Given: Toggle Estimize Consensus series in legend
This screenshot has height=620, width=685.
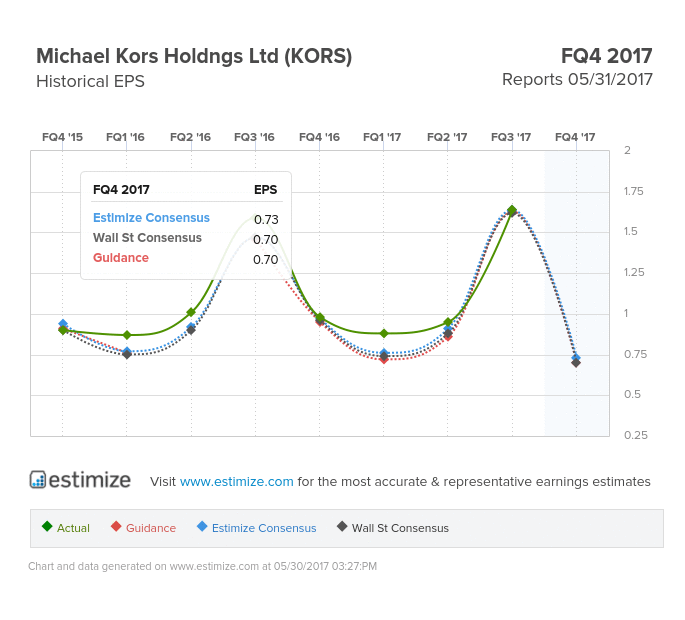Looking at the screenshot, I should (256, 528).
